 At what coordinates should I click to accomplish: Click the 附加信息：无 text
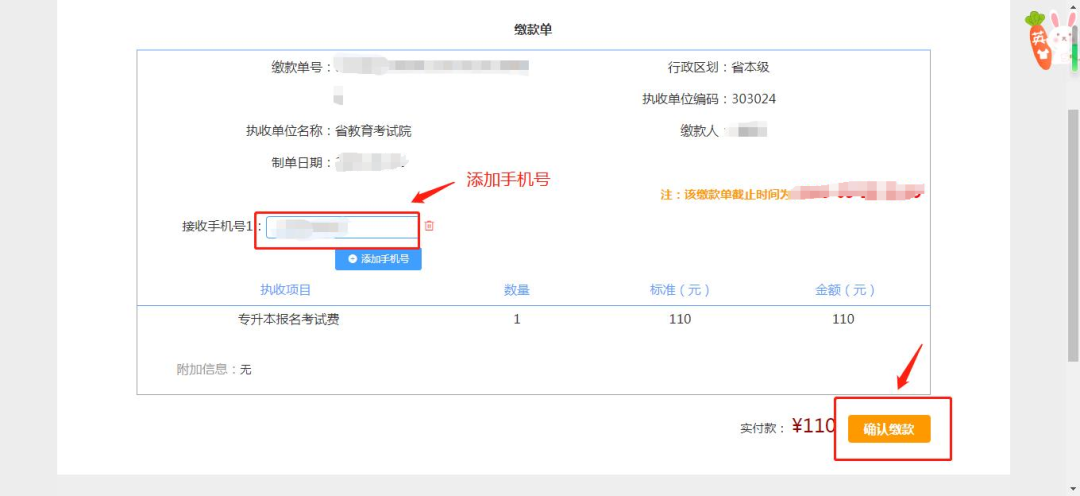pyautogui.click(x=214, y=369)
